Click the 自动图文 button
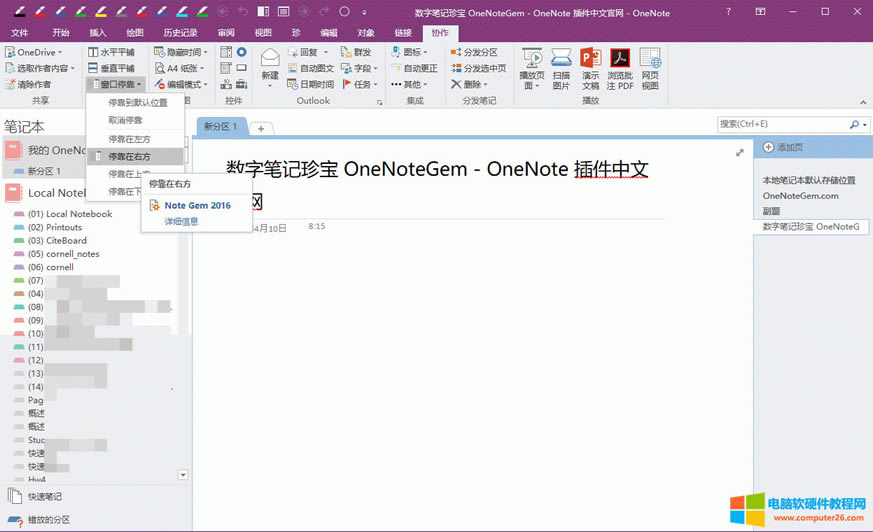The image size is (873, 532). 311,68
